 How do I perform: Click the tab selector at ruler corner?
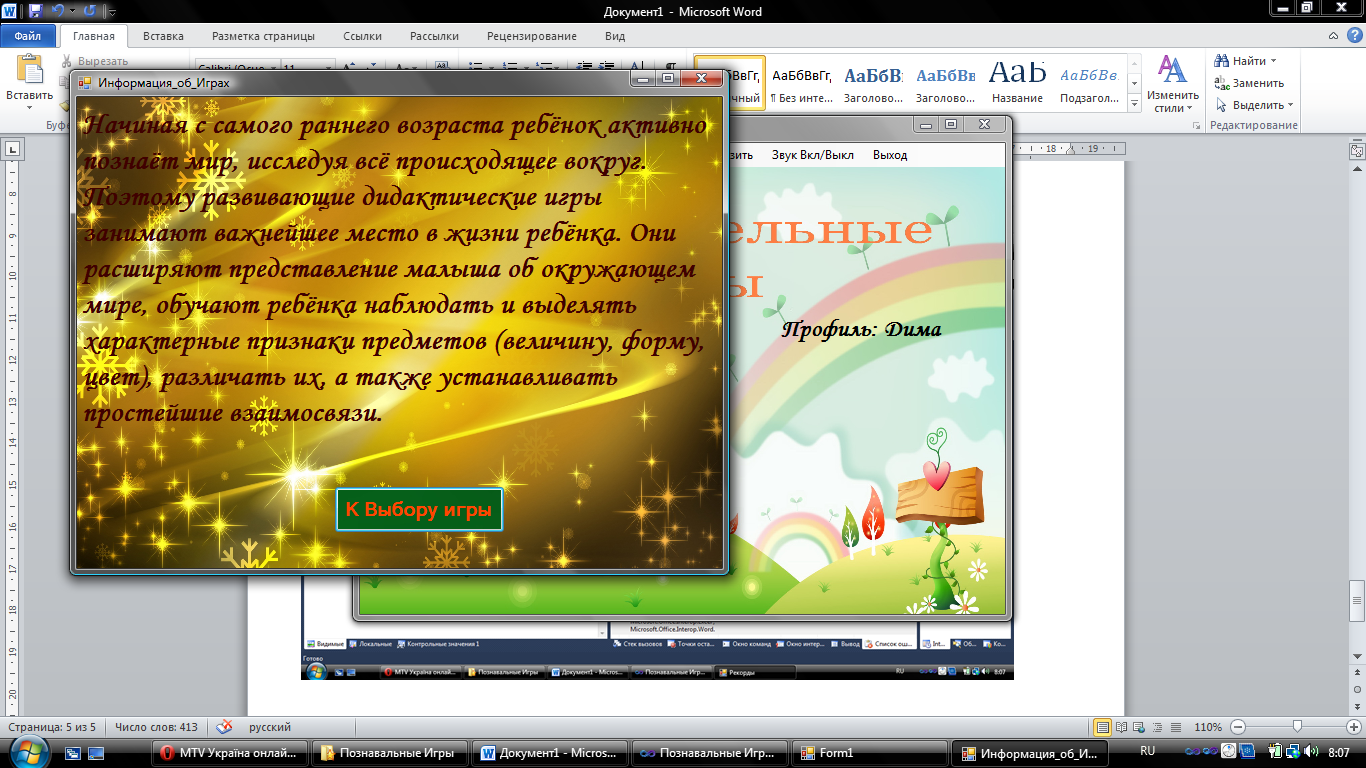click(13, 150)
